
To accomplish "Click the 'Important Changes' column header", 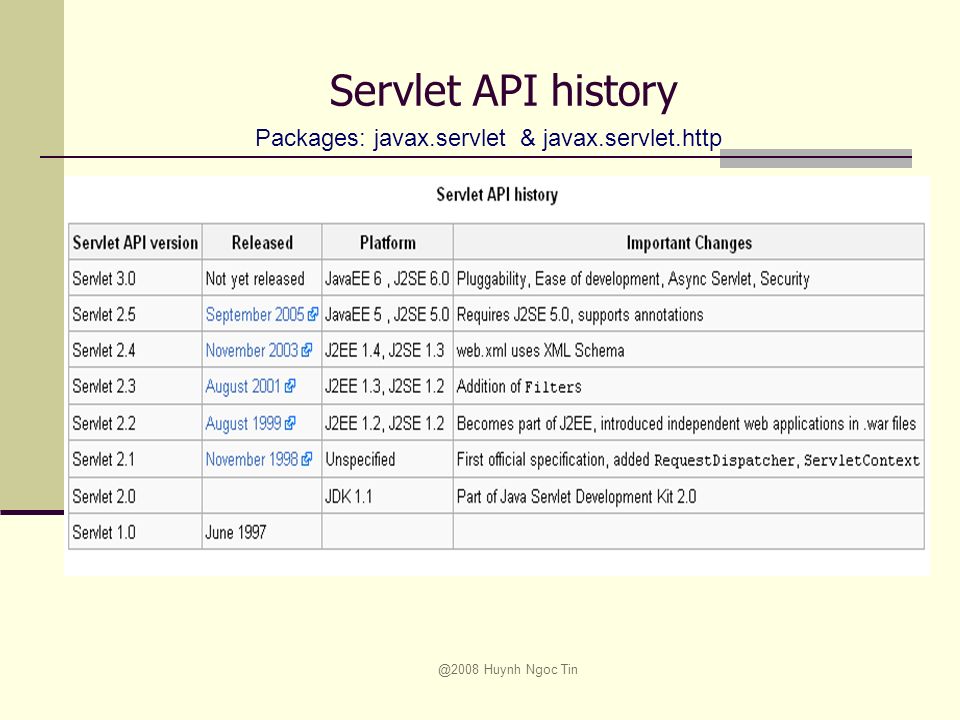I will 689,242.
